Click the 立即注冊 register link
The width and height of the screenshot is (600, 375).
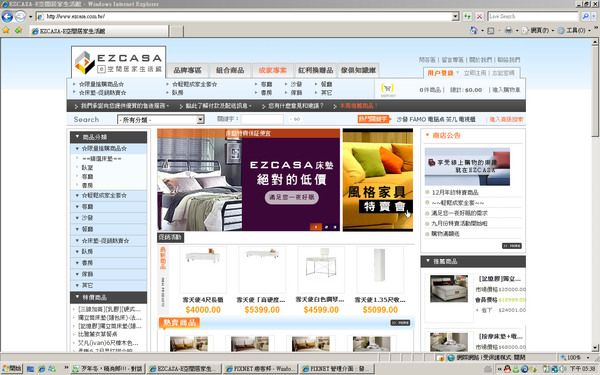click(x=475, y=73)
